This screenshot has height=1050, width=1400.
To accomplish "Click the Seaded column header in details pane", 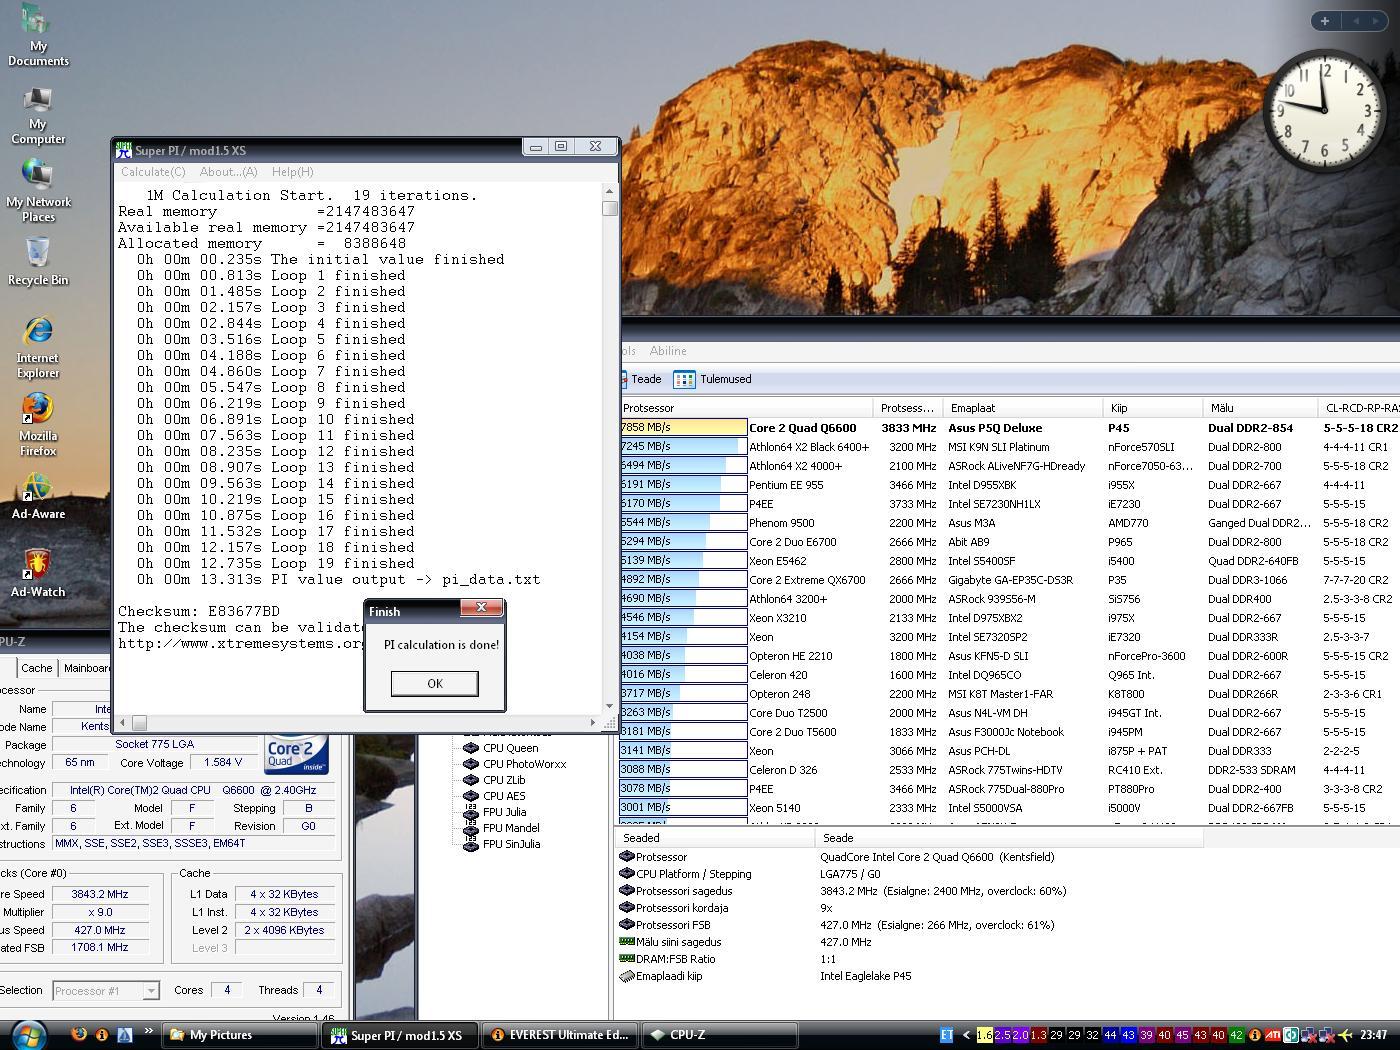I will [x=715, y=838].
